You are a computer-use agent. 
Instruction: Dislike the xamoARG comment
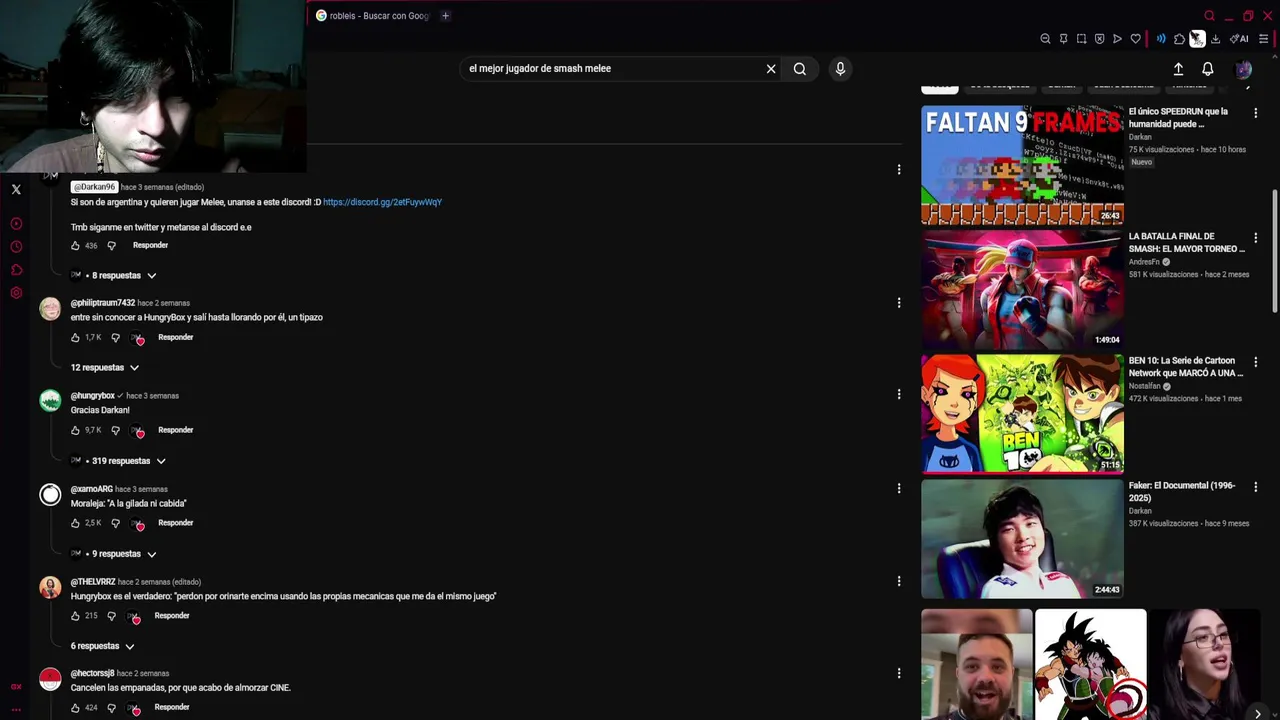pos(115,523)
